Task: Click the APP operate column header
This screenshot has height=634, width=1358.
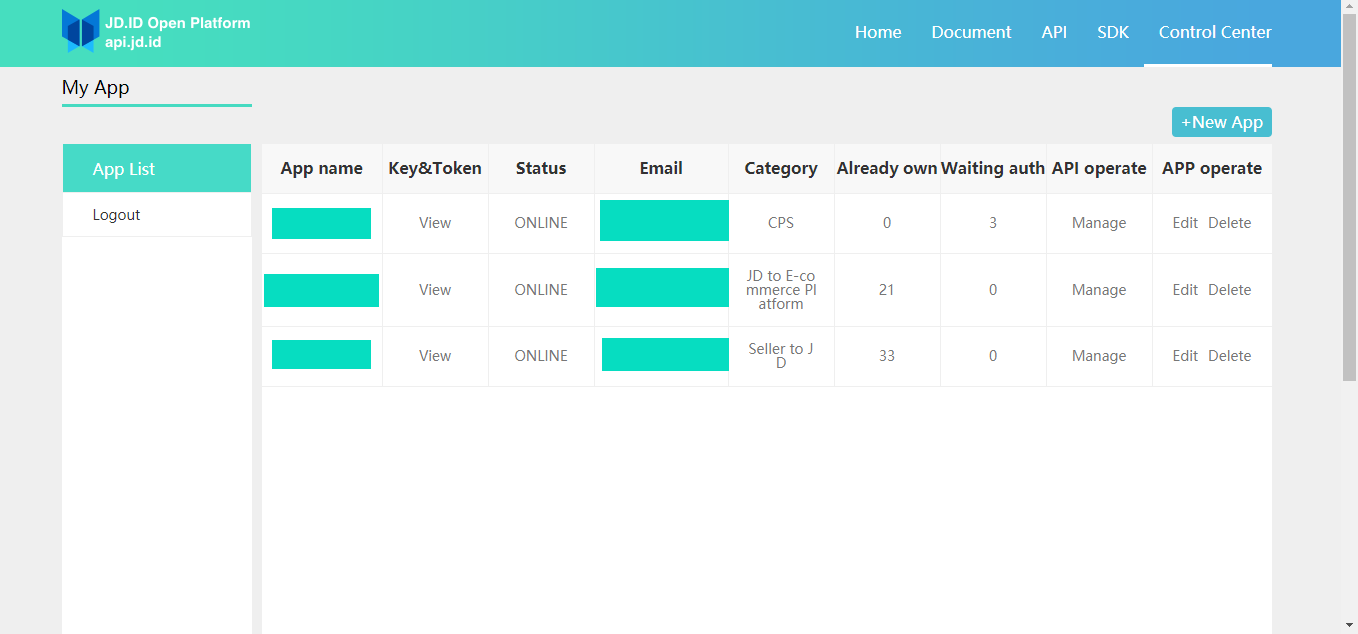Action: click(1212, 168)
